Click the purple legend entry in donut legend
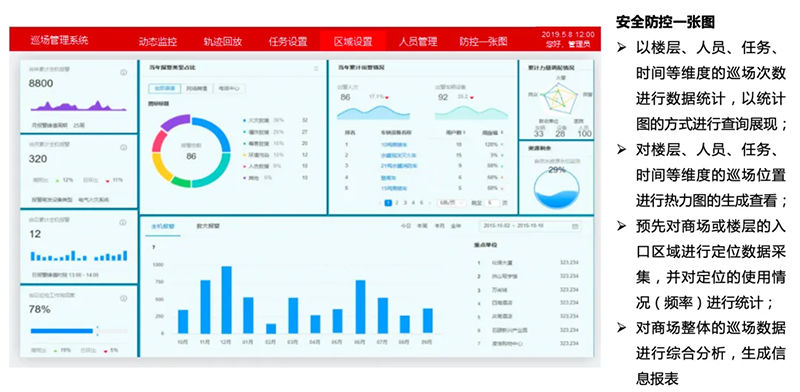Image resolution: width=800 pixels, height=392 pixels. coord(276,178)
